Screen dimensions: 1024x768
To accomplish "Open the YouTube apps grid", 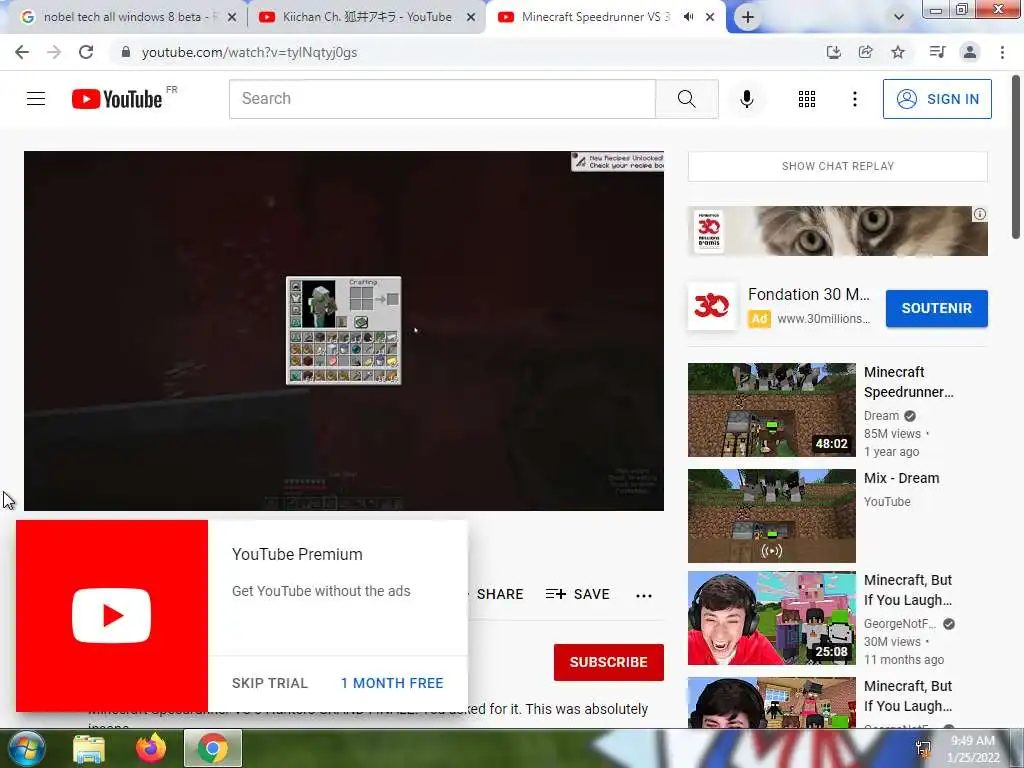I will 807,99.
